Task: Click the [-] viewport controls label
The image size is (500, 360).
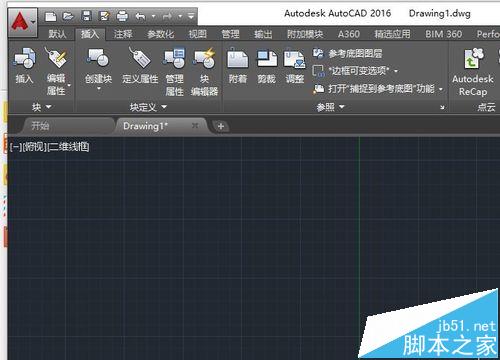Action: pos(16,147)
